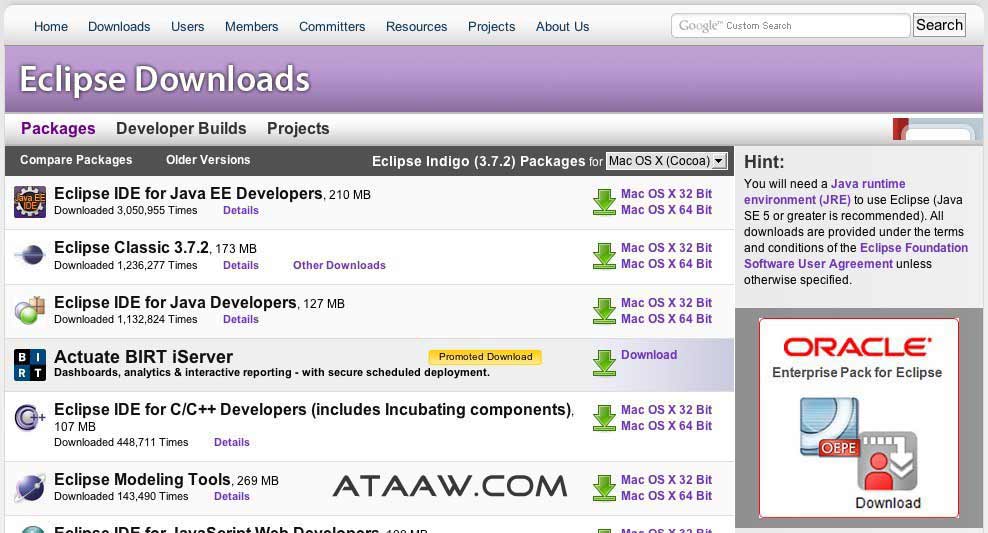Viewport: 988px width, 533px height.
Task: Select the Packages tab
Action: point(58,129)
